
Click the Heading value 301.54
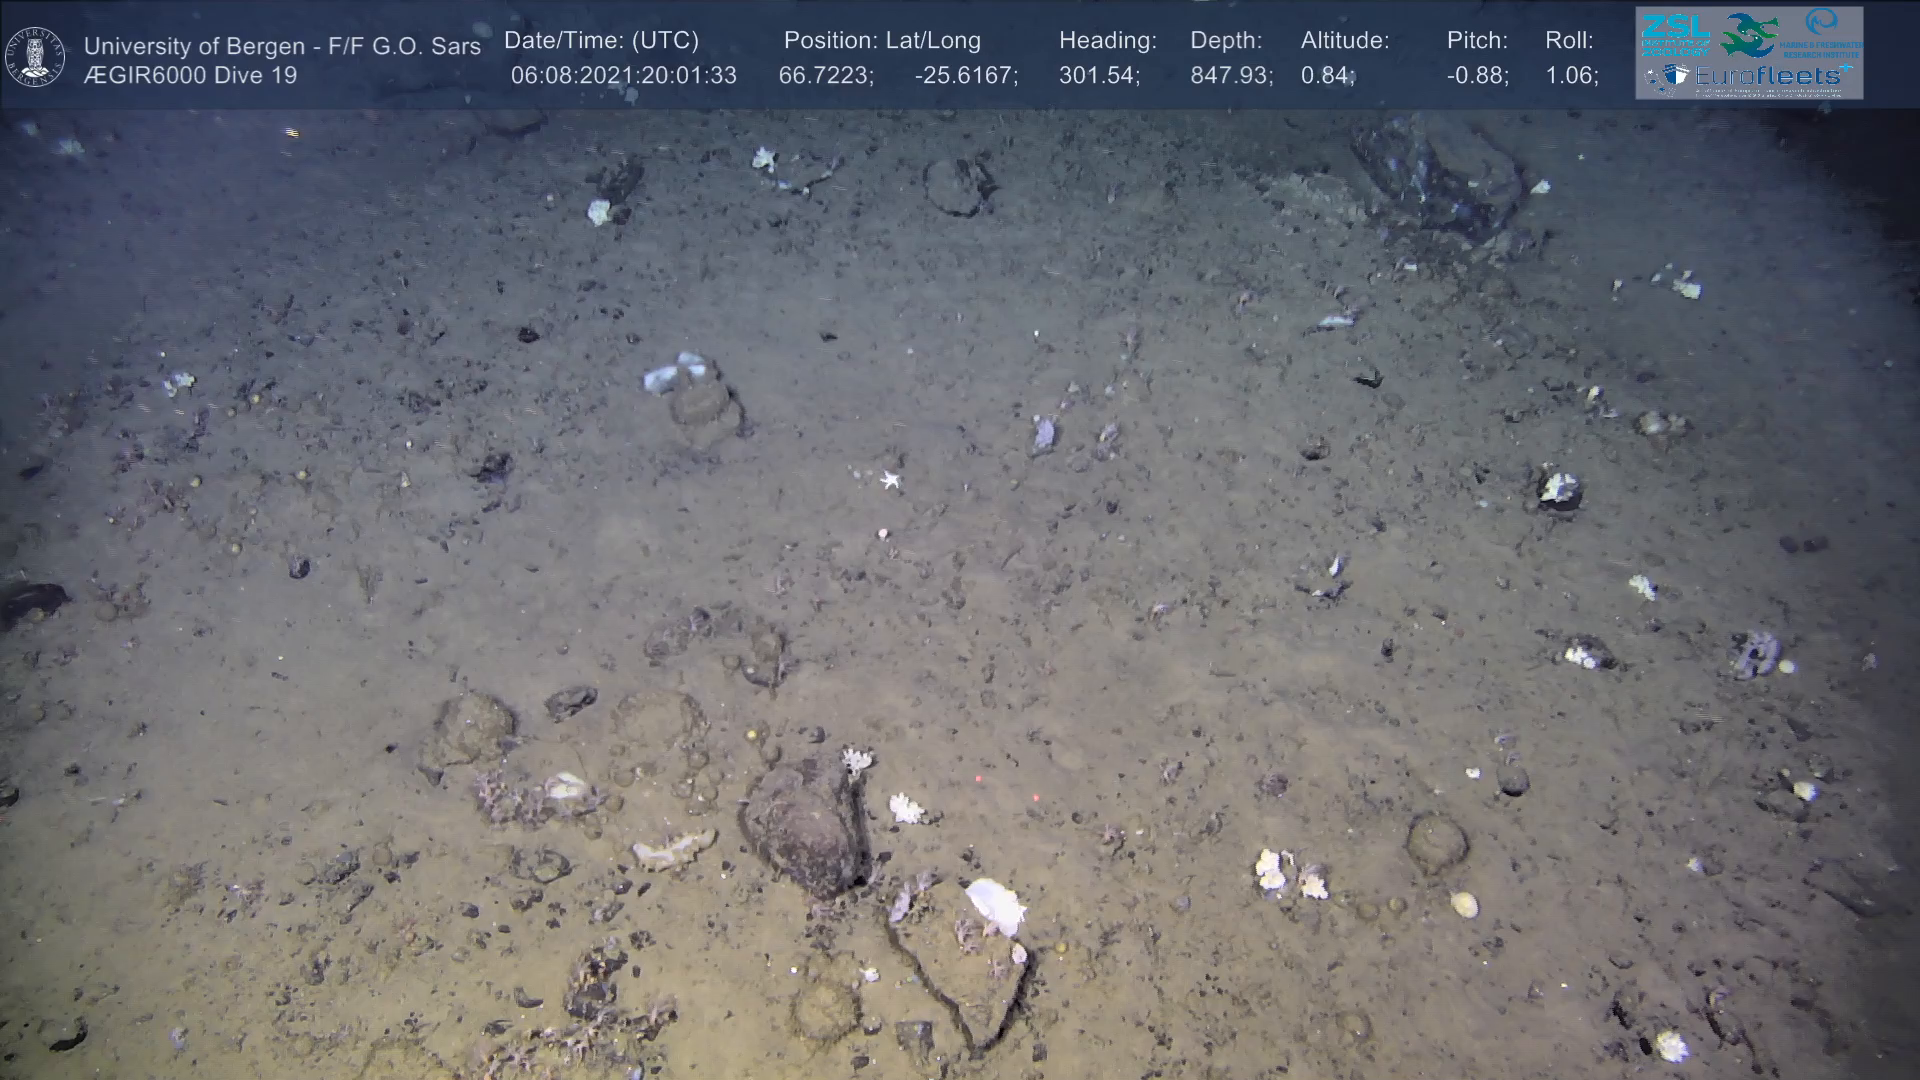pyautogui.click(x=1098, y=75)
